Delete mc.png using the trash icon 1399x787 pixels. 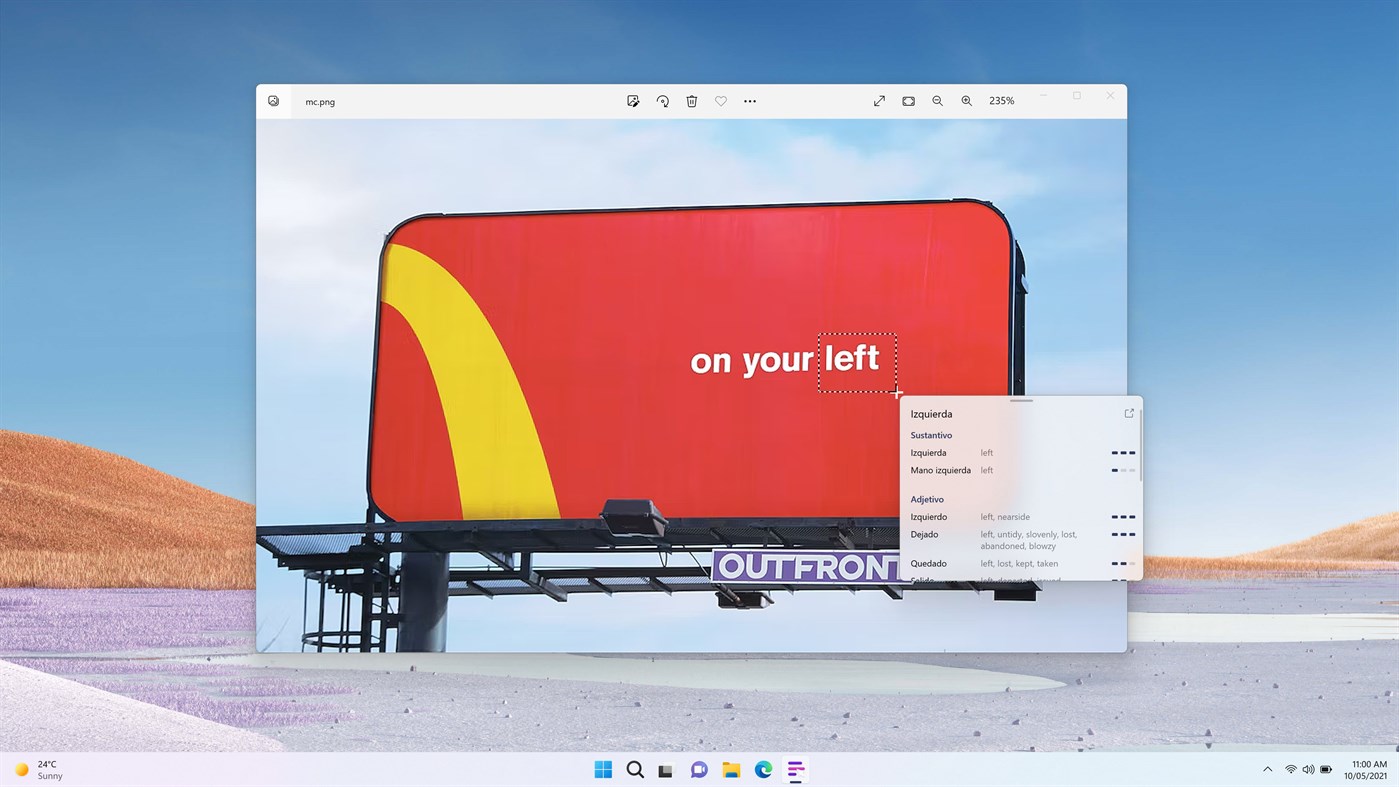(x=691, y=100)
